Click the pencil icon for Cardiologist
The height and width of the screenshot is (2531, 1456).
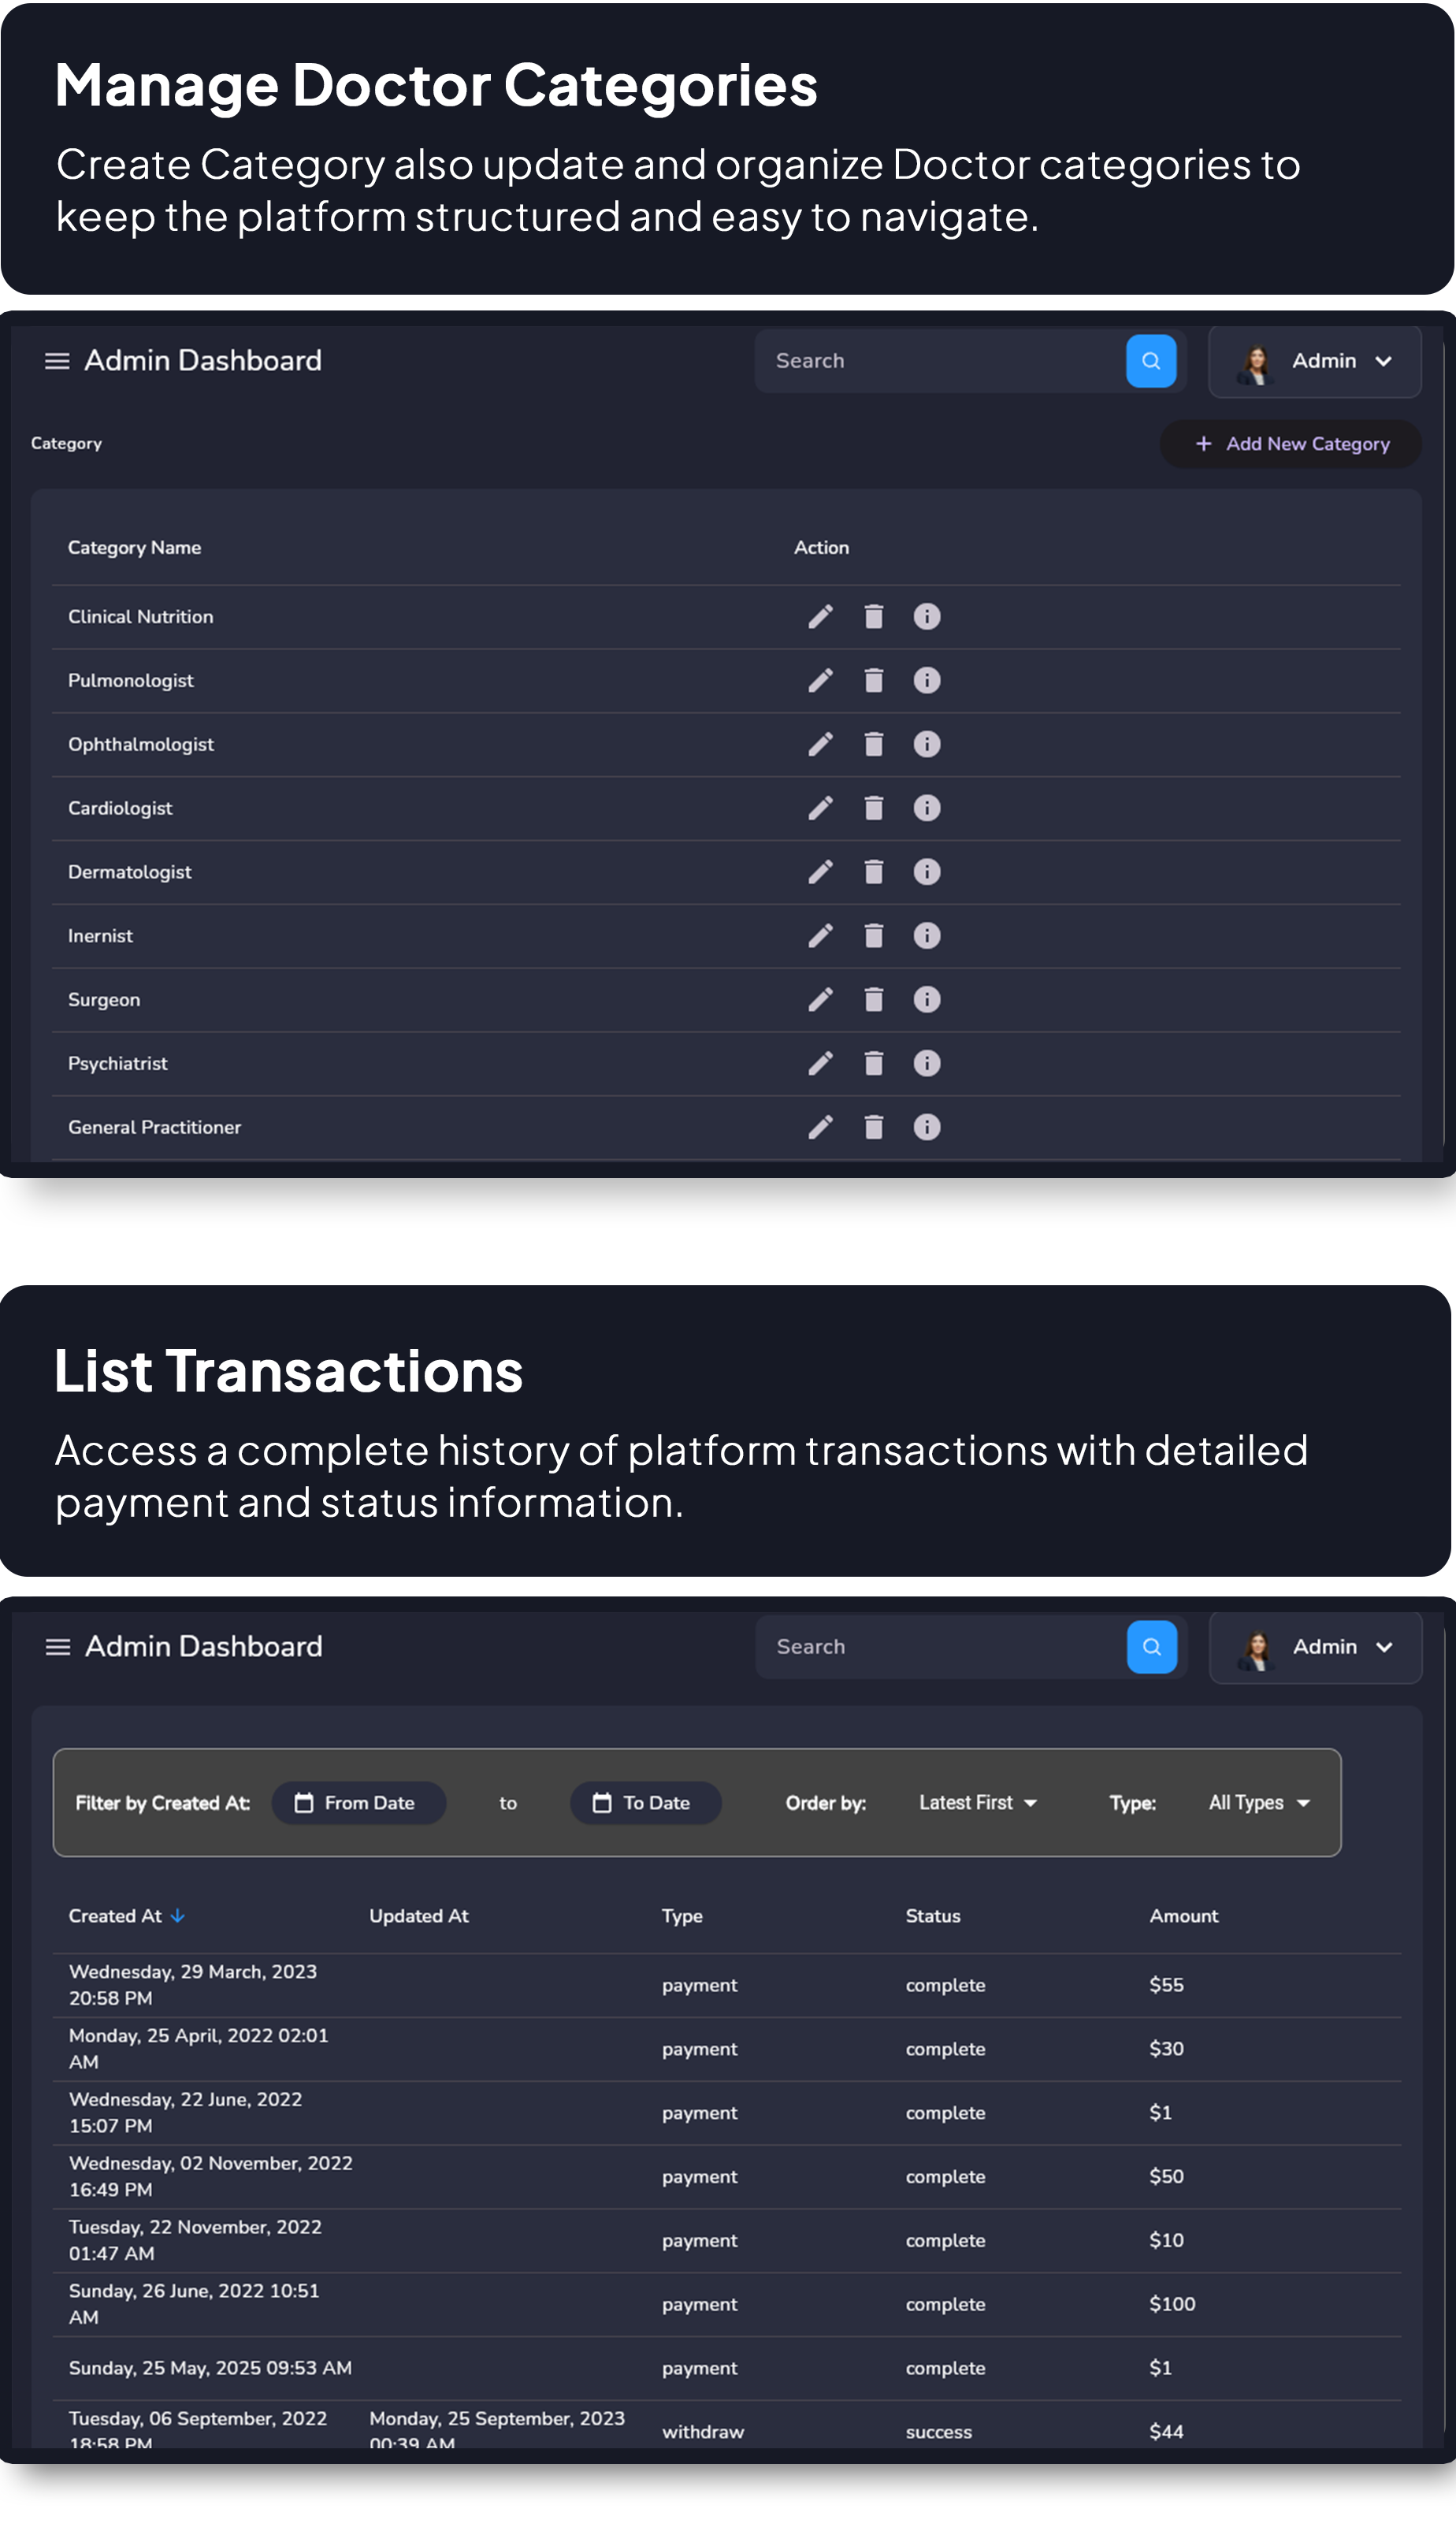pyautogui.click(x=820, y=808)
